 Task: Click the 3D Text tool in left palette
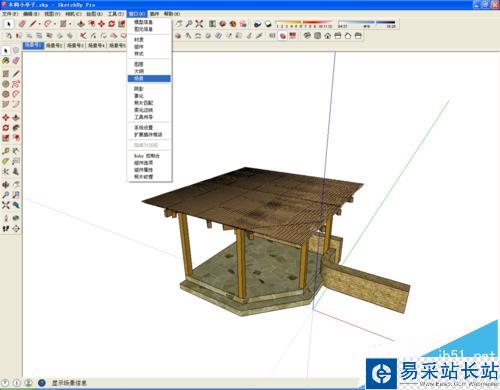coord(16,172)
